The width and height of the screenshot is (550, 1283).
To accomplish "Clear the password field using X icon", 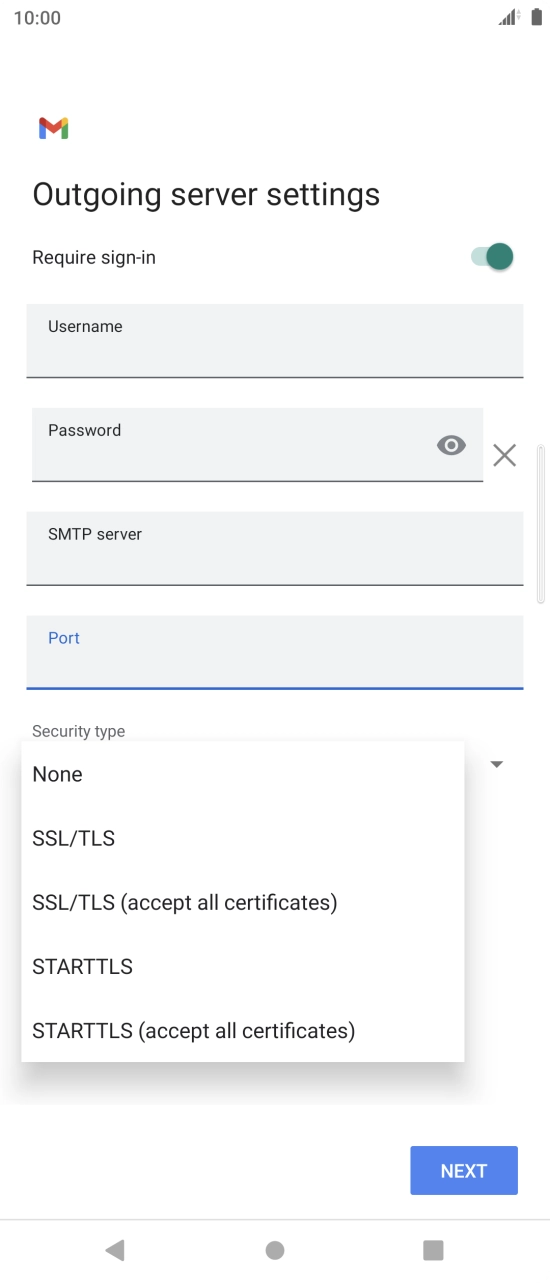I will 504,456.
